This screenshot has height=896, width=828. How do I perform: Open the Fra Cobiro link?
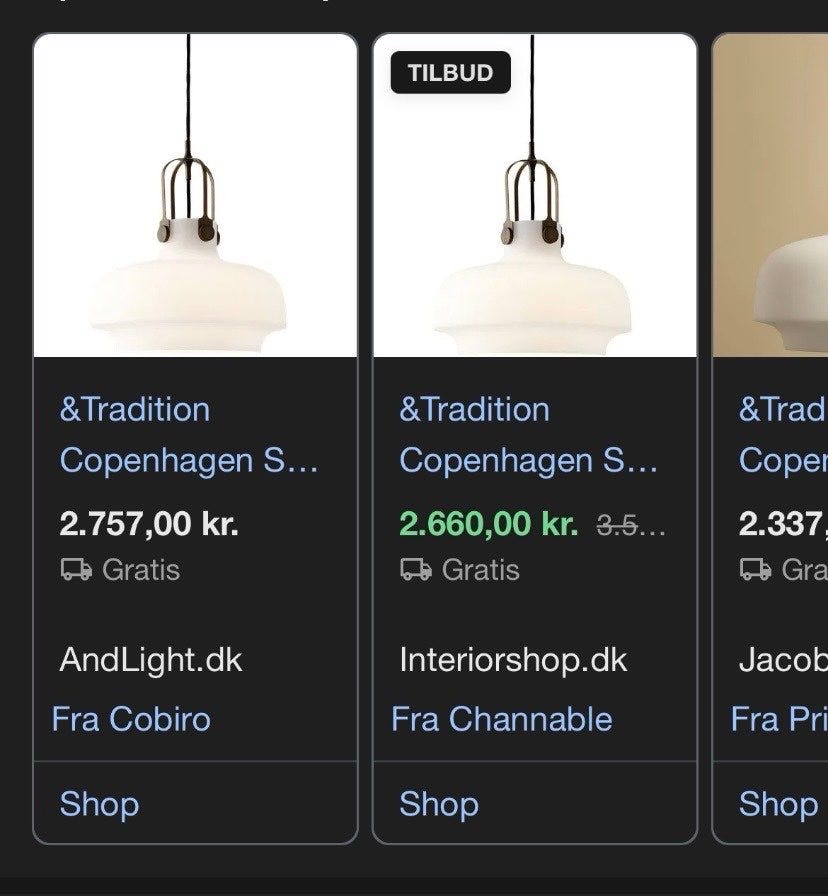click(131, 719)
